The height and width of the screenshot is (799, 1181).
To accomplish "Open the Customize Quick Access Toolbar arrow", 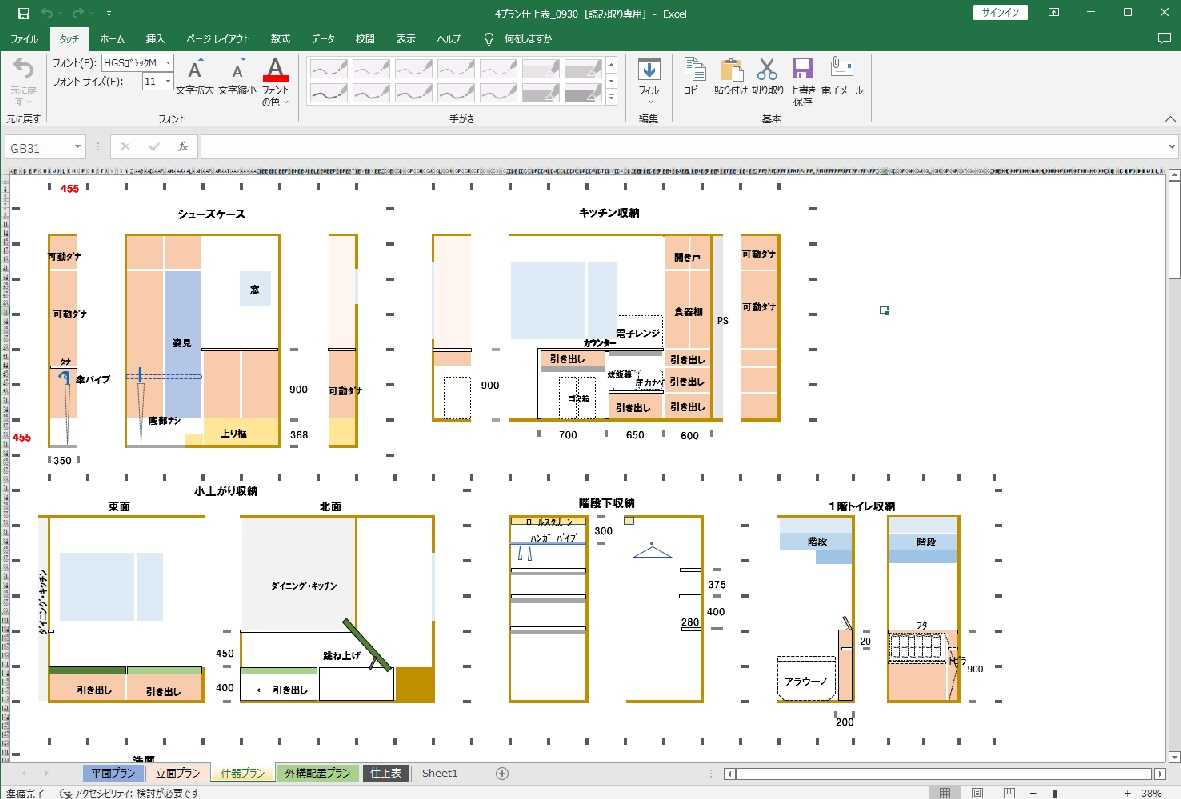I will 108,13.
